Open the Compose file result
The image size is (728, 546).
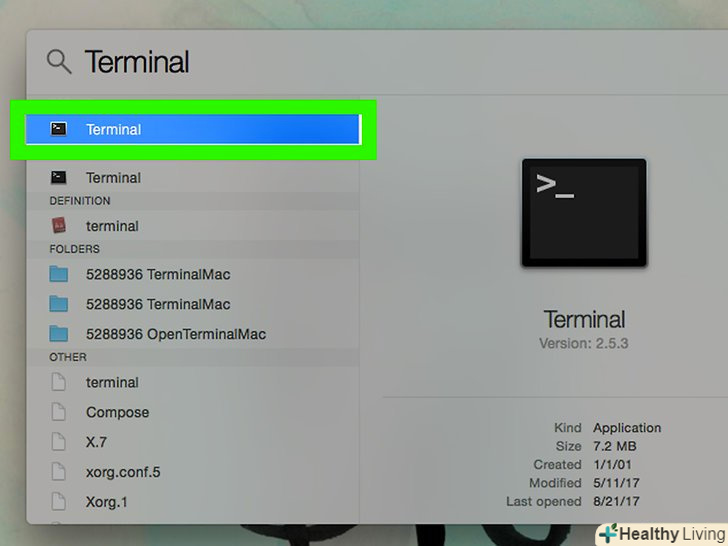[x=193, y=412]
